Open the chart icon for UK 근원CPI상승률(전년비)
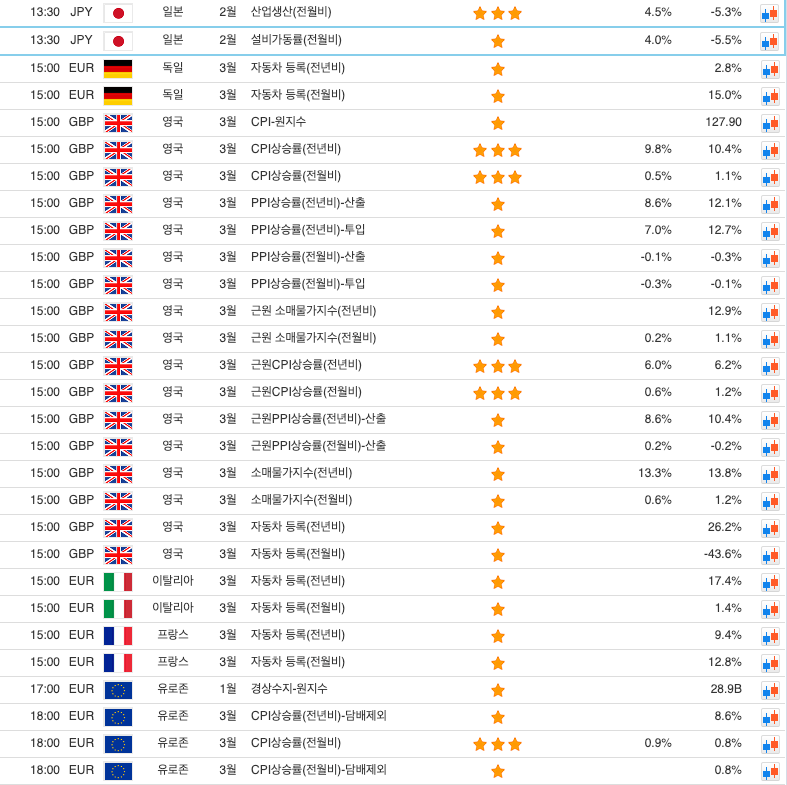 click(x=769, y=366)
